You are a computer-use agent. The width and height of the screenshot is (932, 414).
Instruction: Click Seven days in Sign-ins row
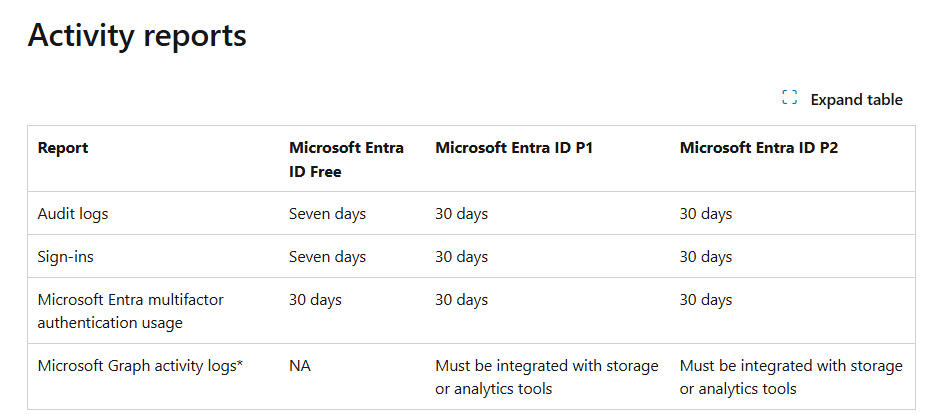328,257
